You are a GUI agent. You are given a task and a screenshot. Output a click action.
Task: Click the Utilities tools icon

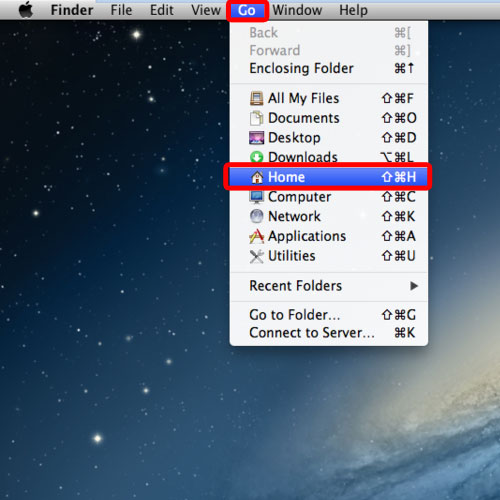coord(256,256)
